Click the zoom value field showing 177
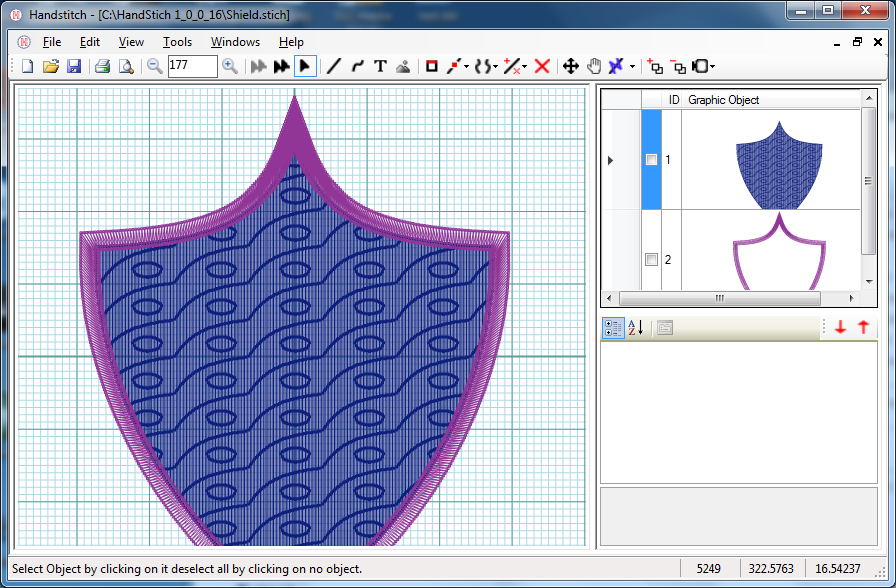 point(193,66)
